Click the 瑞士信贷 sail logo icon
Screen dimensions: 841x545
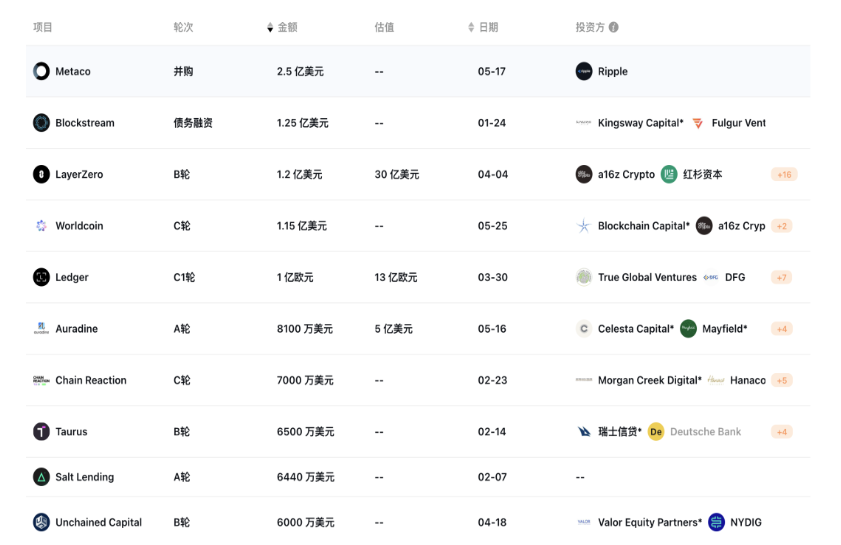point(584,432)
